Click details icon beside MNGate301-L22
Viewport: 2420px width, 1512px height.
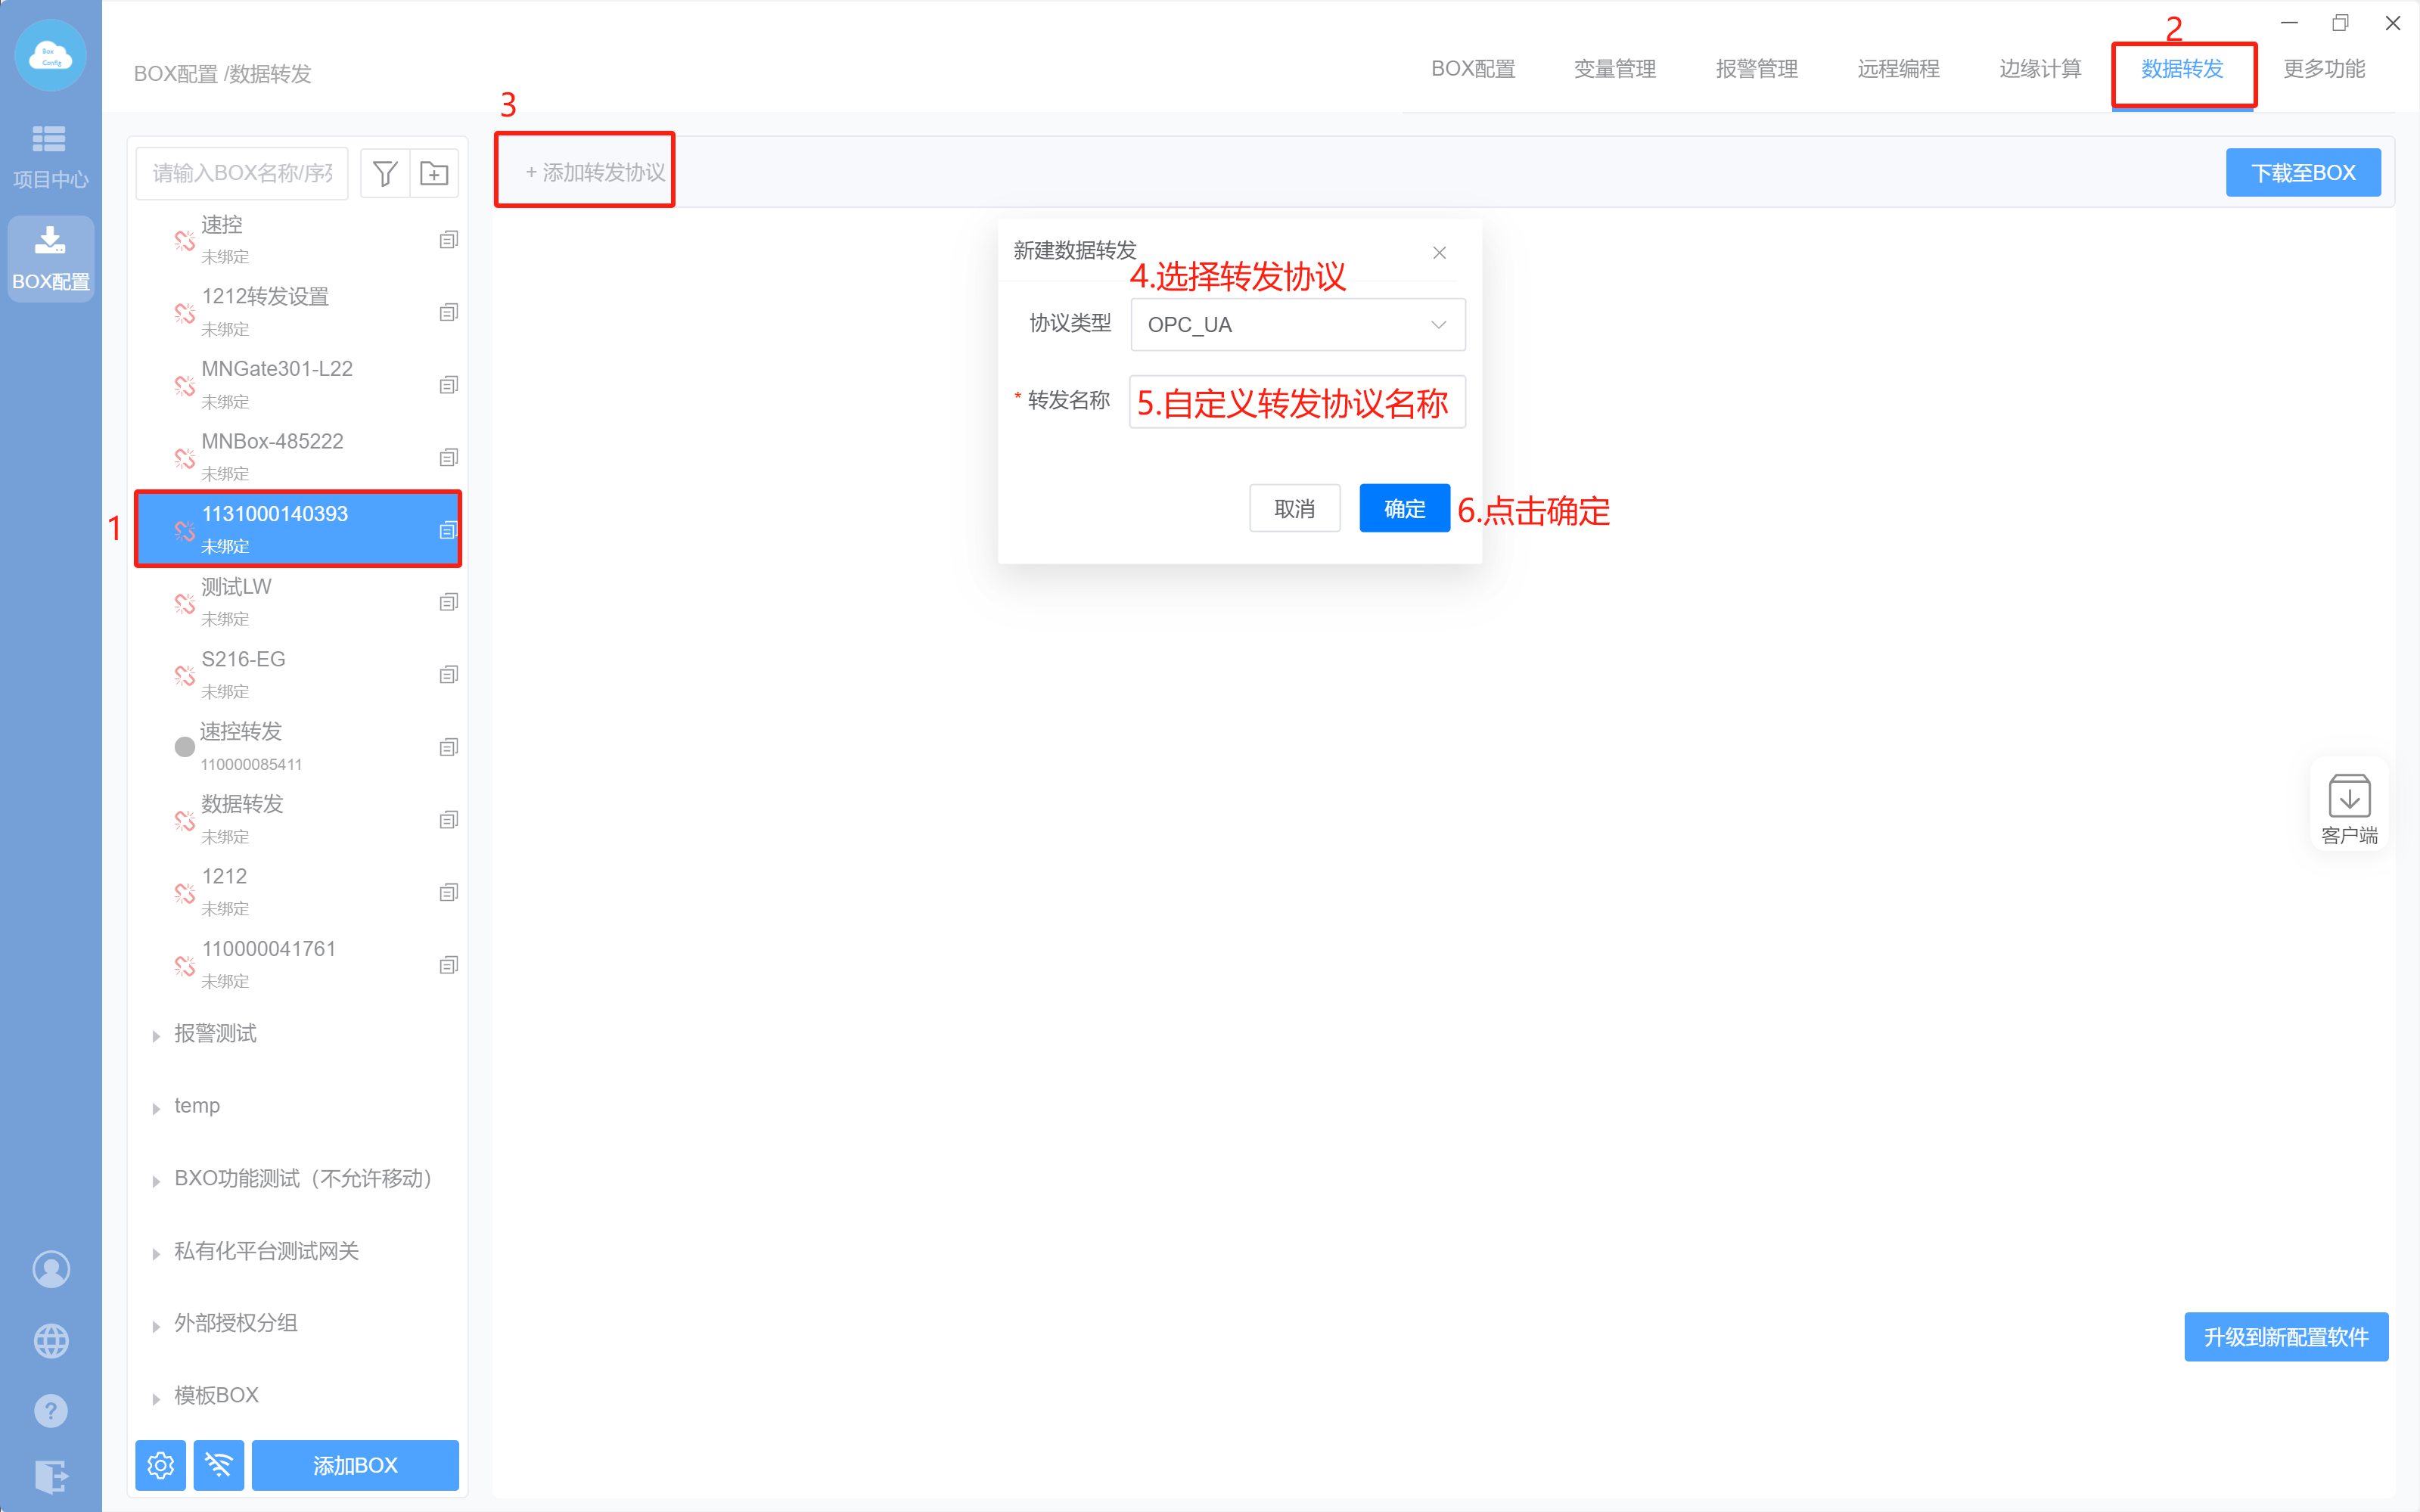449,385
